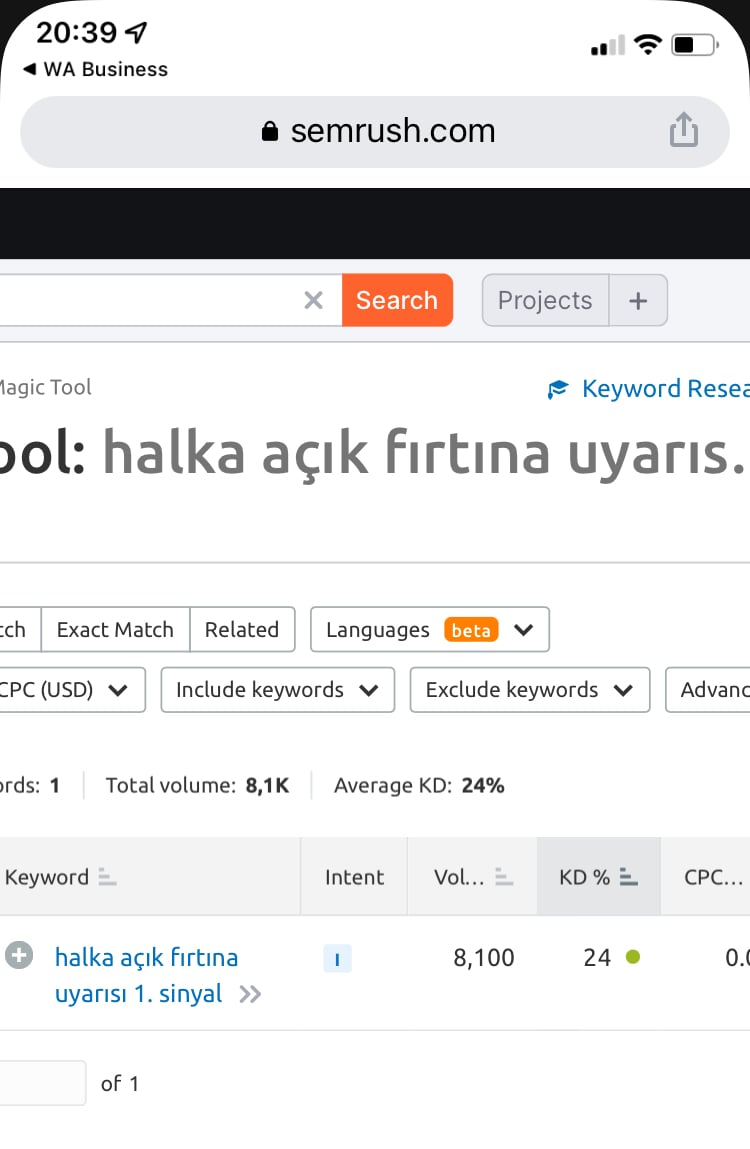Click double chevron beside keyword

coord(250,994)
